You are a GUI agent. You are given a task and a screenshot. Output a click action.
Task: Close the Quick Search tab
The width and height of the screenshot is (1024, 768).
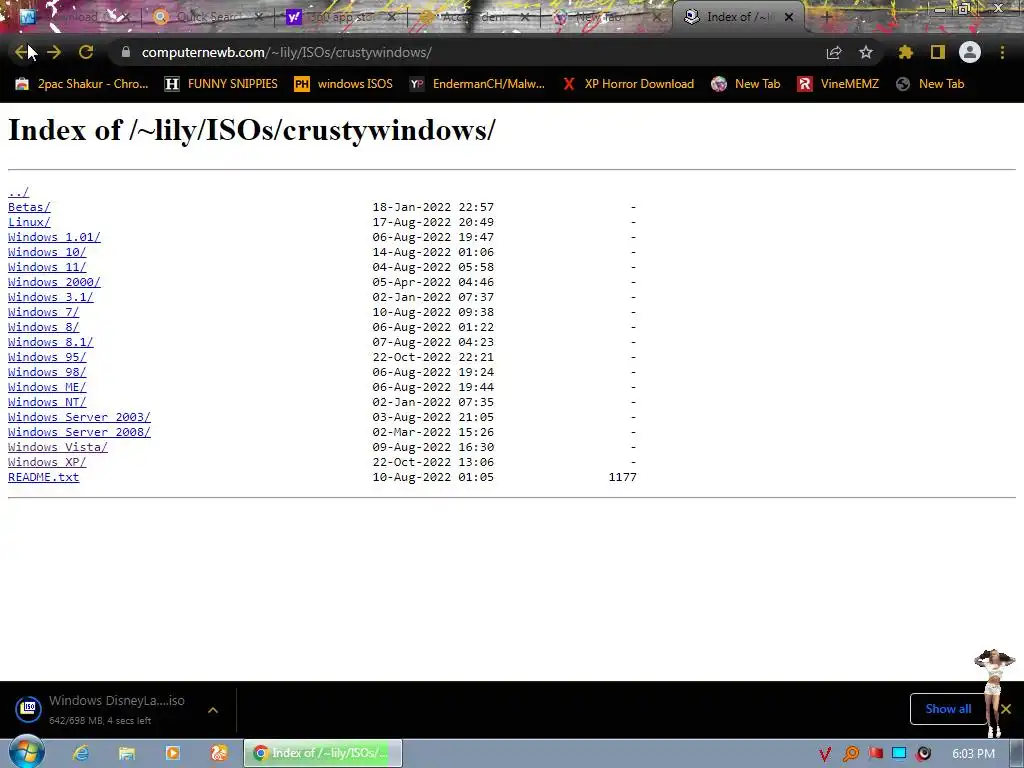[x=259, y=17]
